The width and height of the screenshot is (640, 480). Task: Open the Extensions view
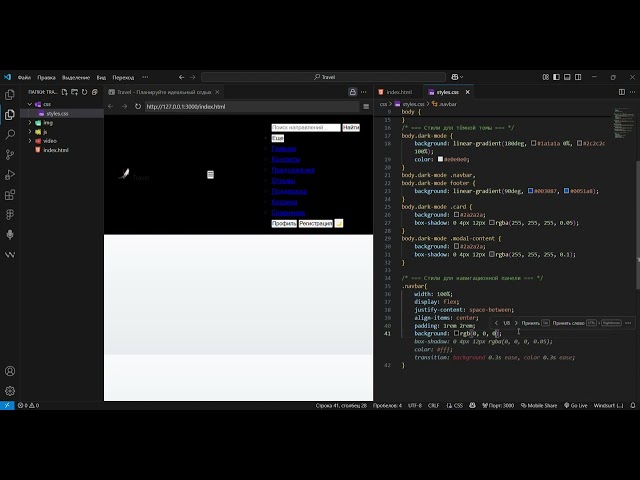point(10,194)
